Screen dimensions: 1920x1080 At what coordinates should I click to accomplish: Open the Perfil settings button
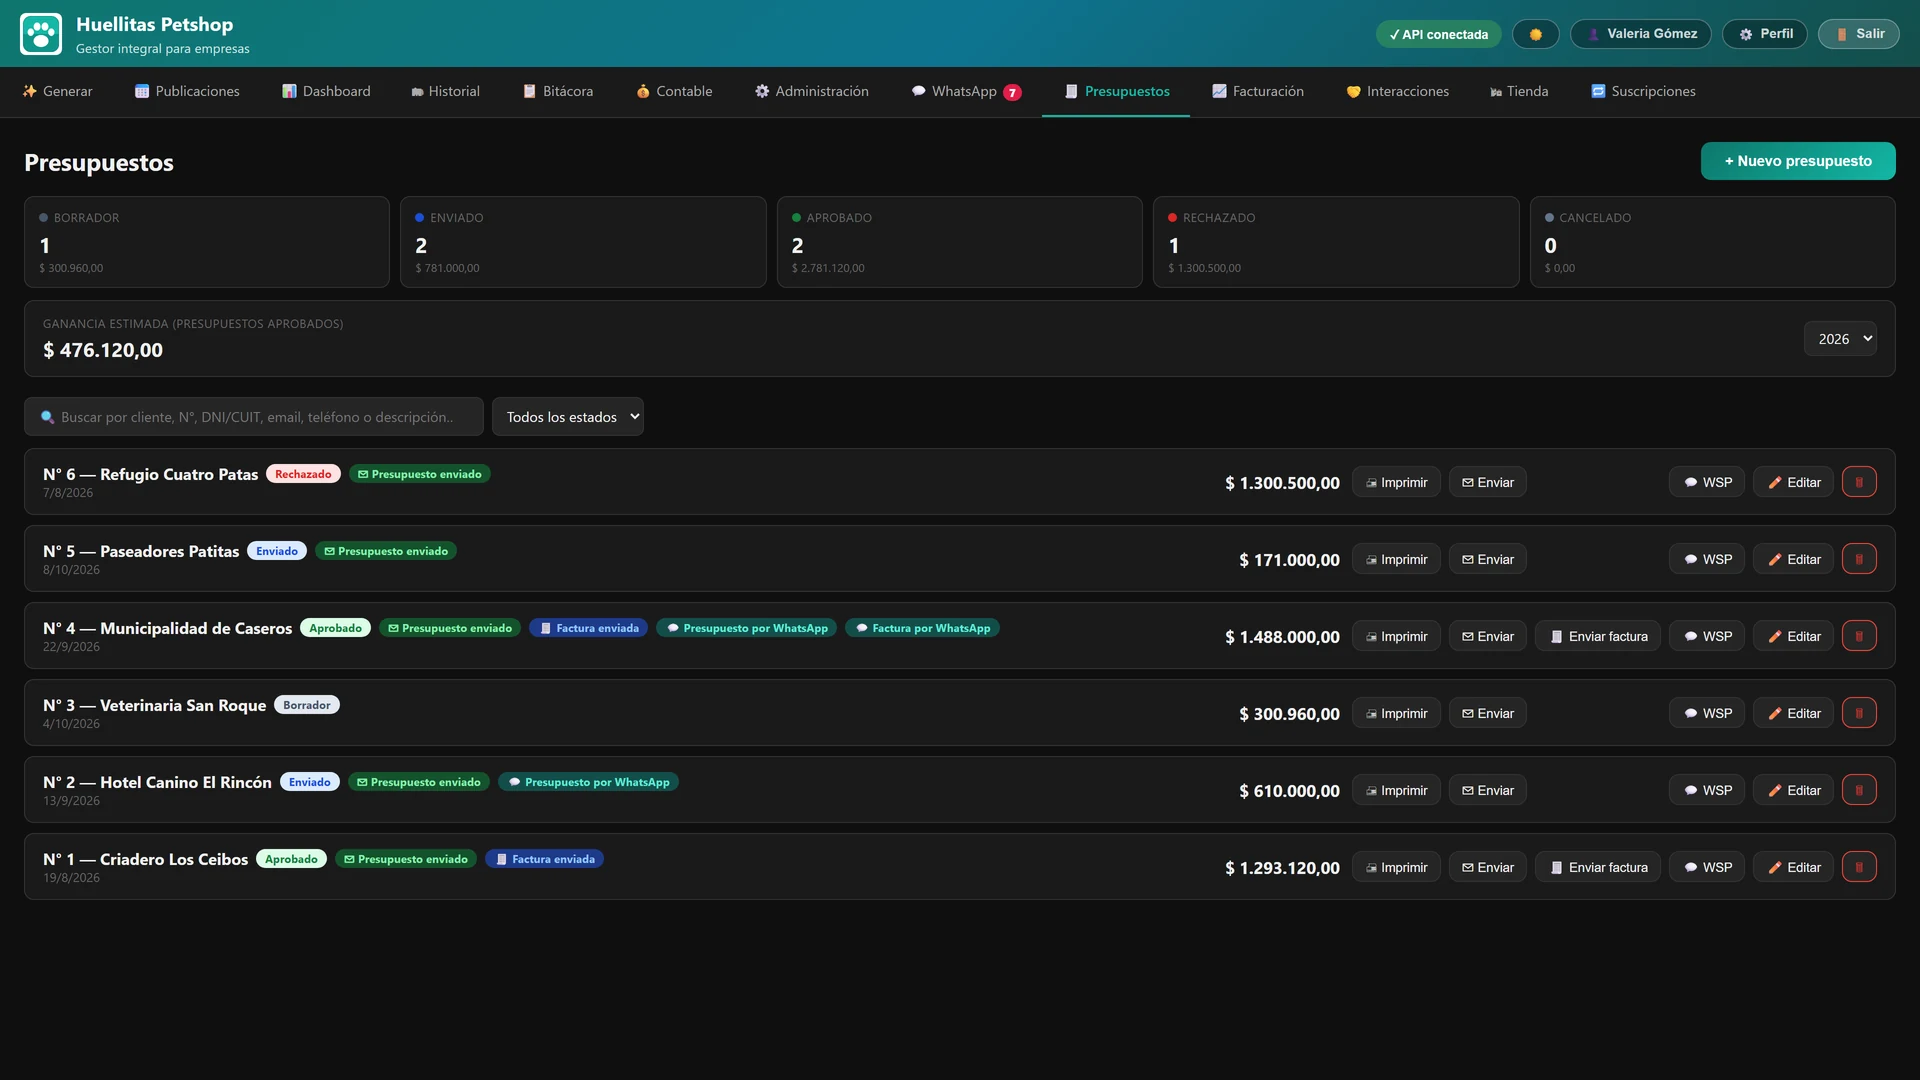[1764, 34]
